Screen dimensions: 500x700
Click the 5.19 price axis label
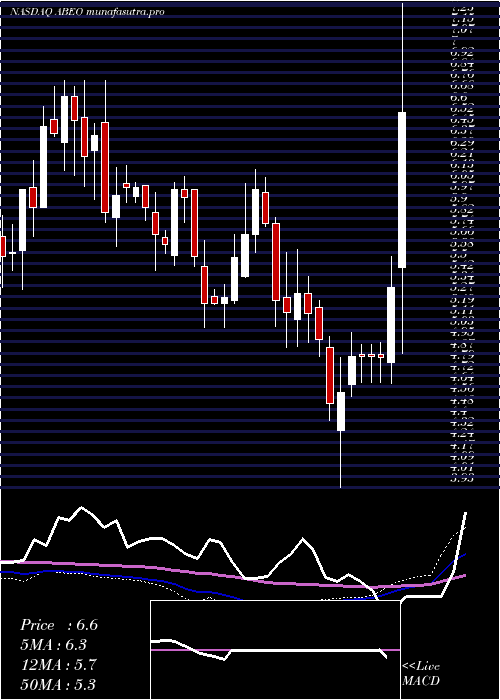pos(462,300)
